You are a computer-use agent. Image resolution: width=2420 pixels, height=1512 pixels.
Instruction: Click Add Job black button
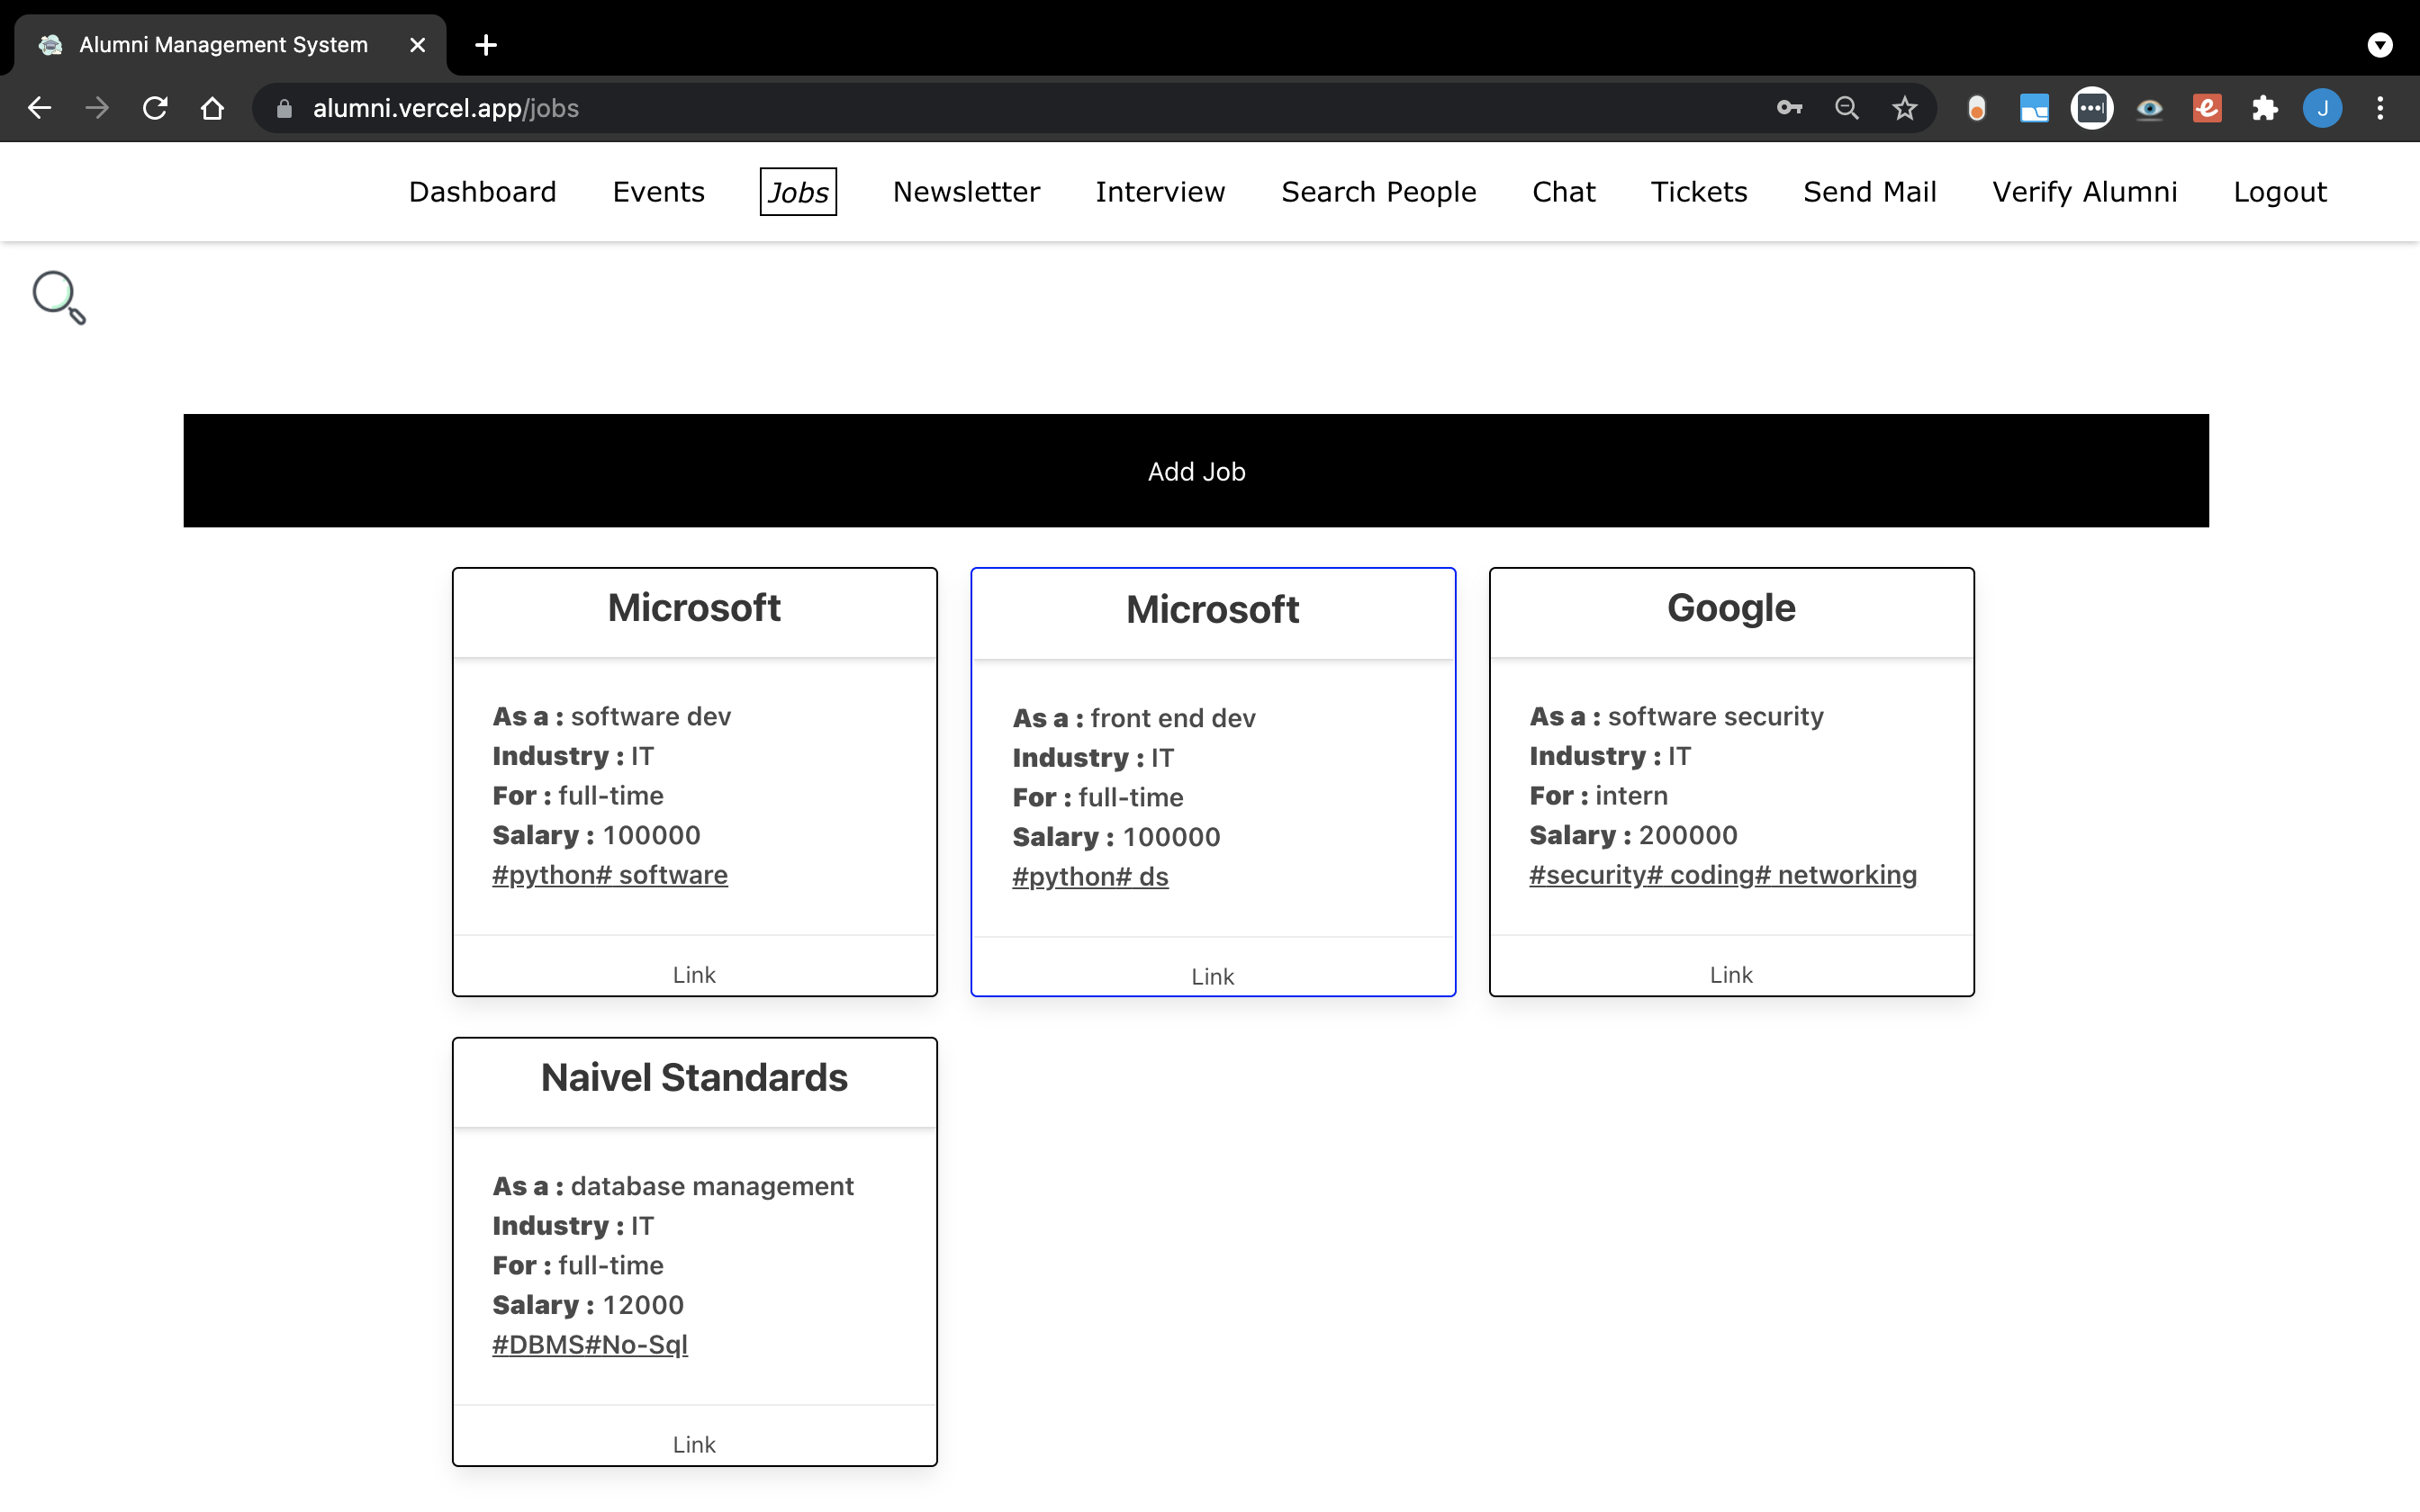1196,471
